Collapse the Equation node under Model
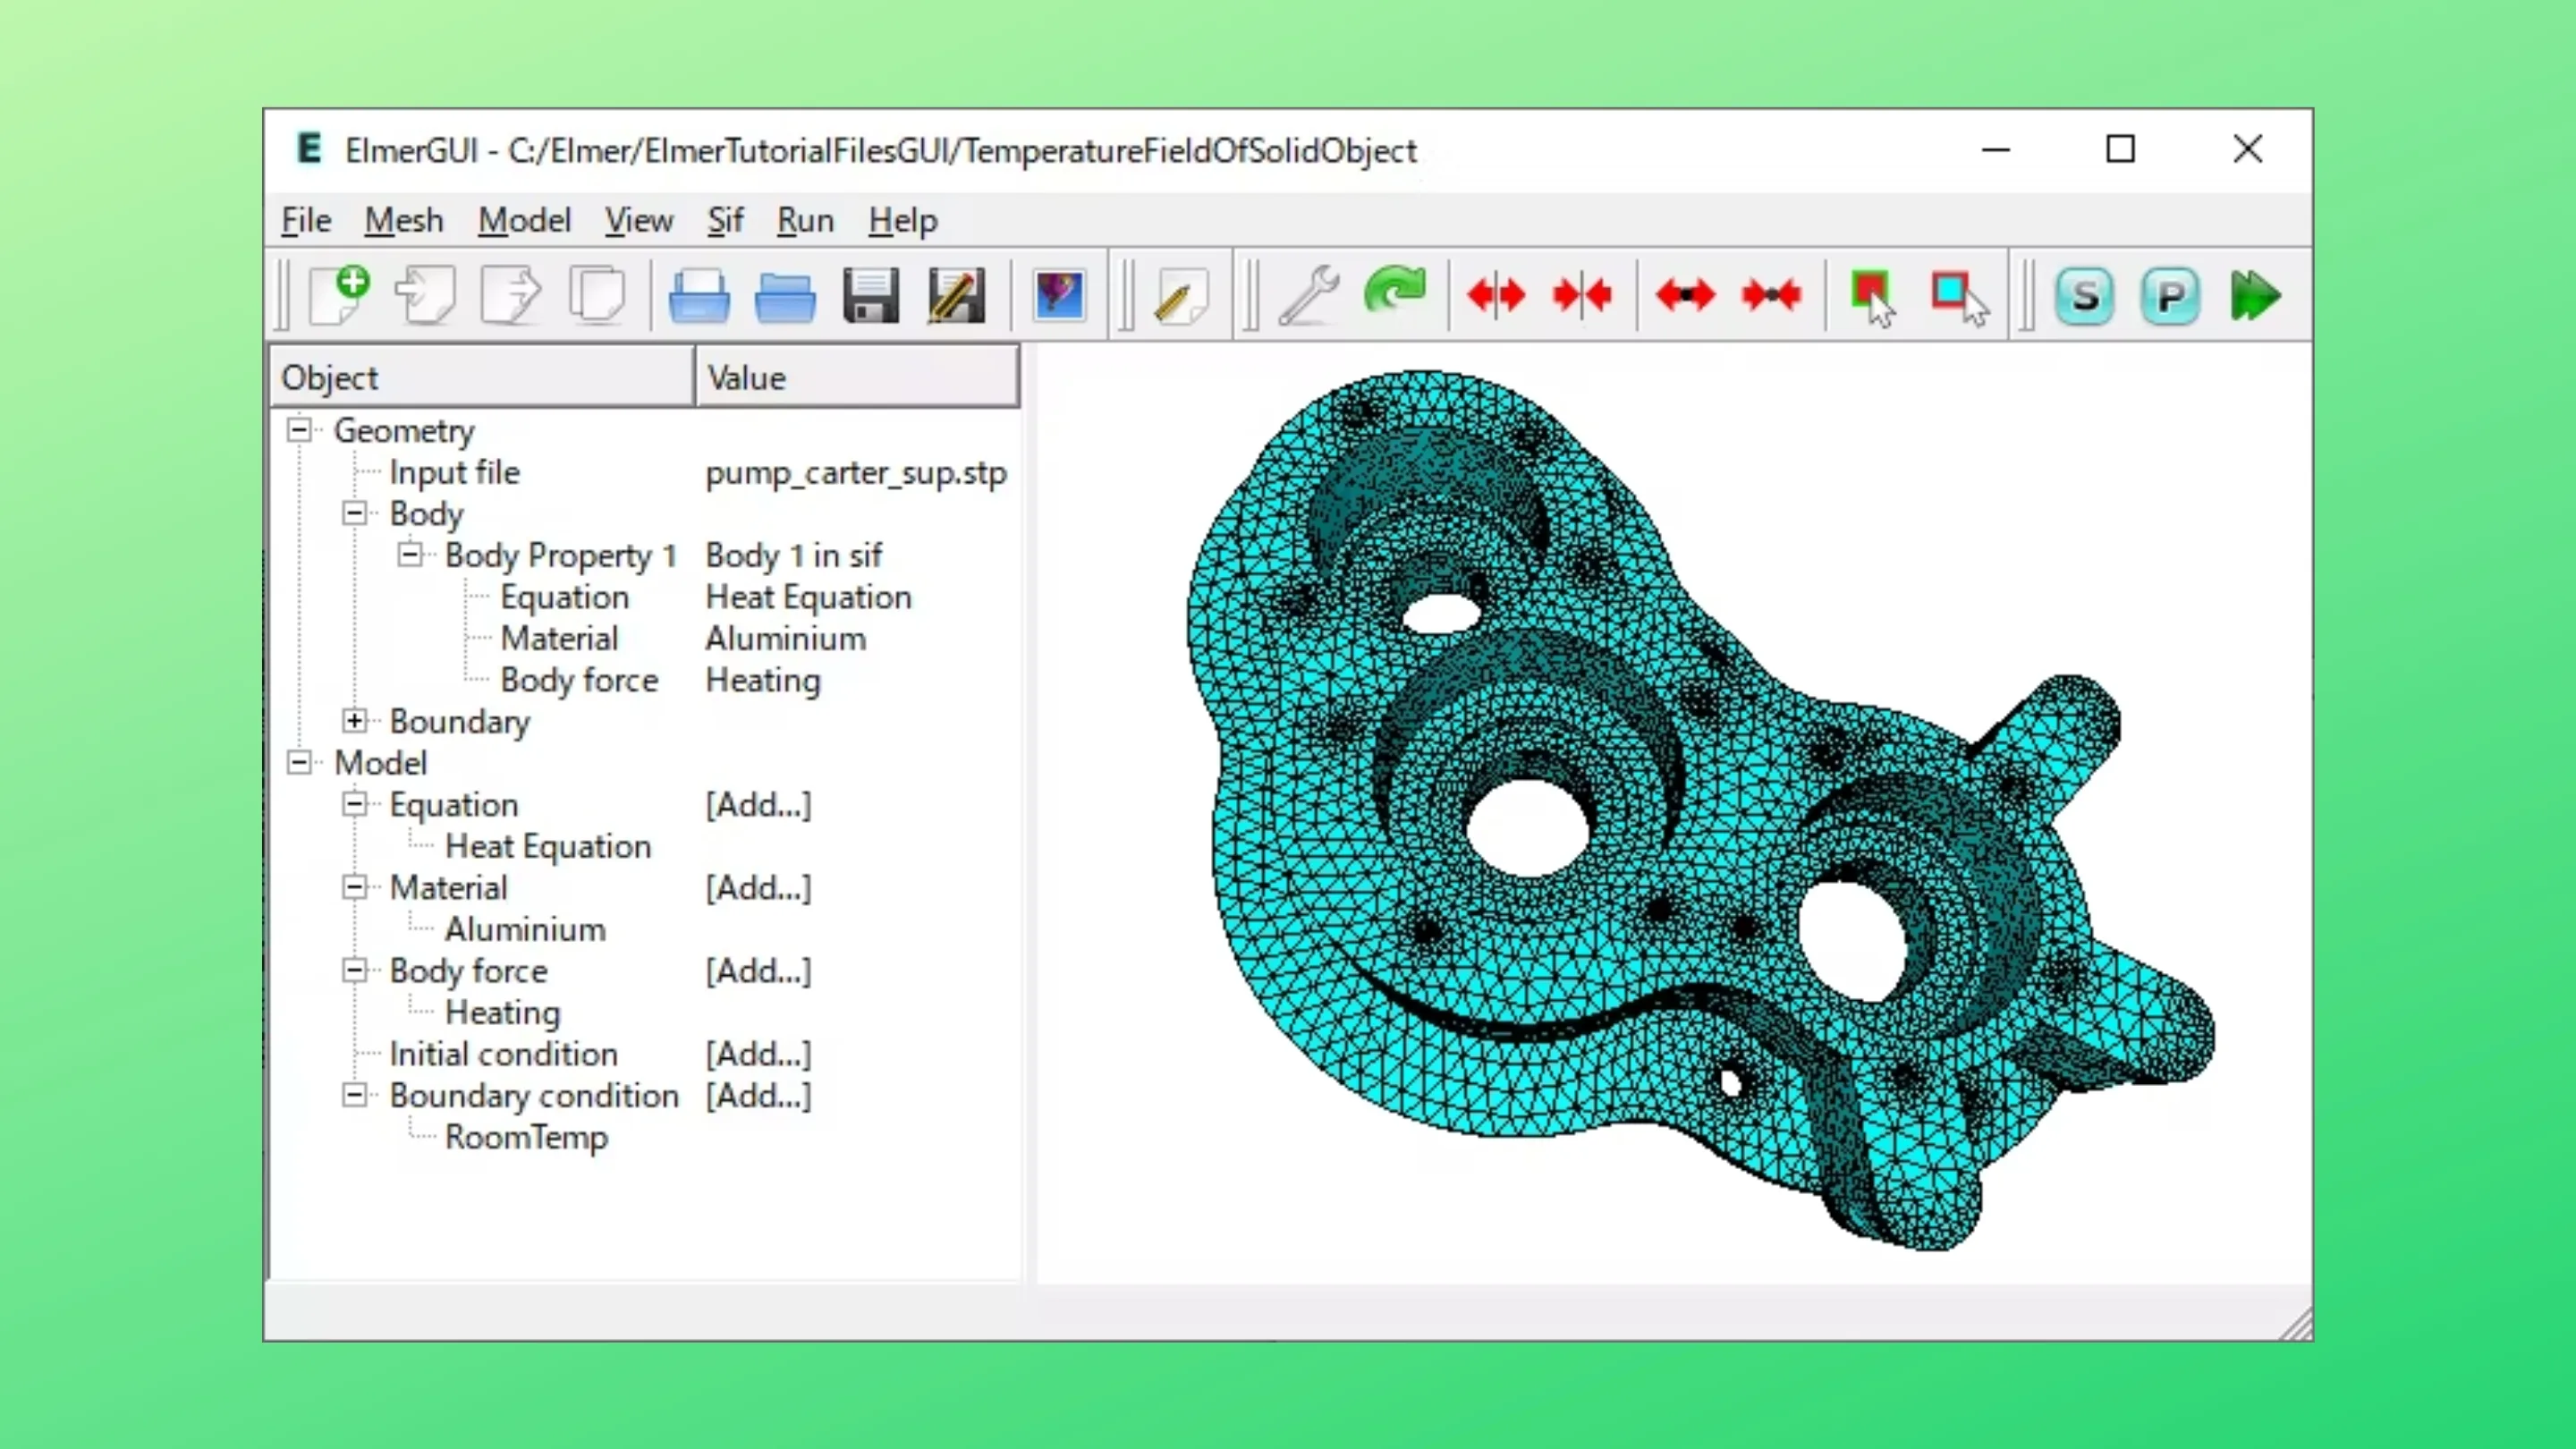Screen dimensions: 2576x1449 pos(355,804)
